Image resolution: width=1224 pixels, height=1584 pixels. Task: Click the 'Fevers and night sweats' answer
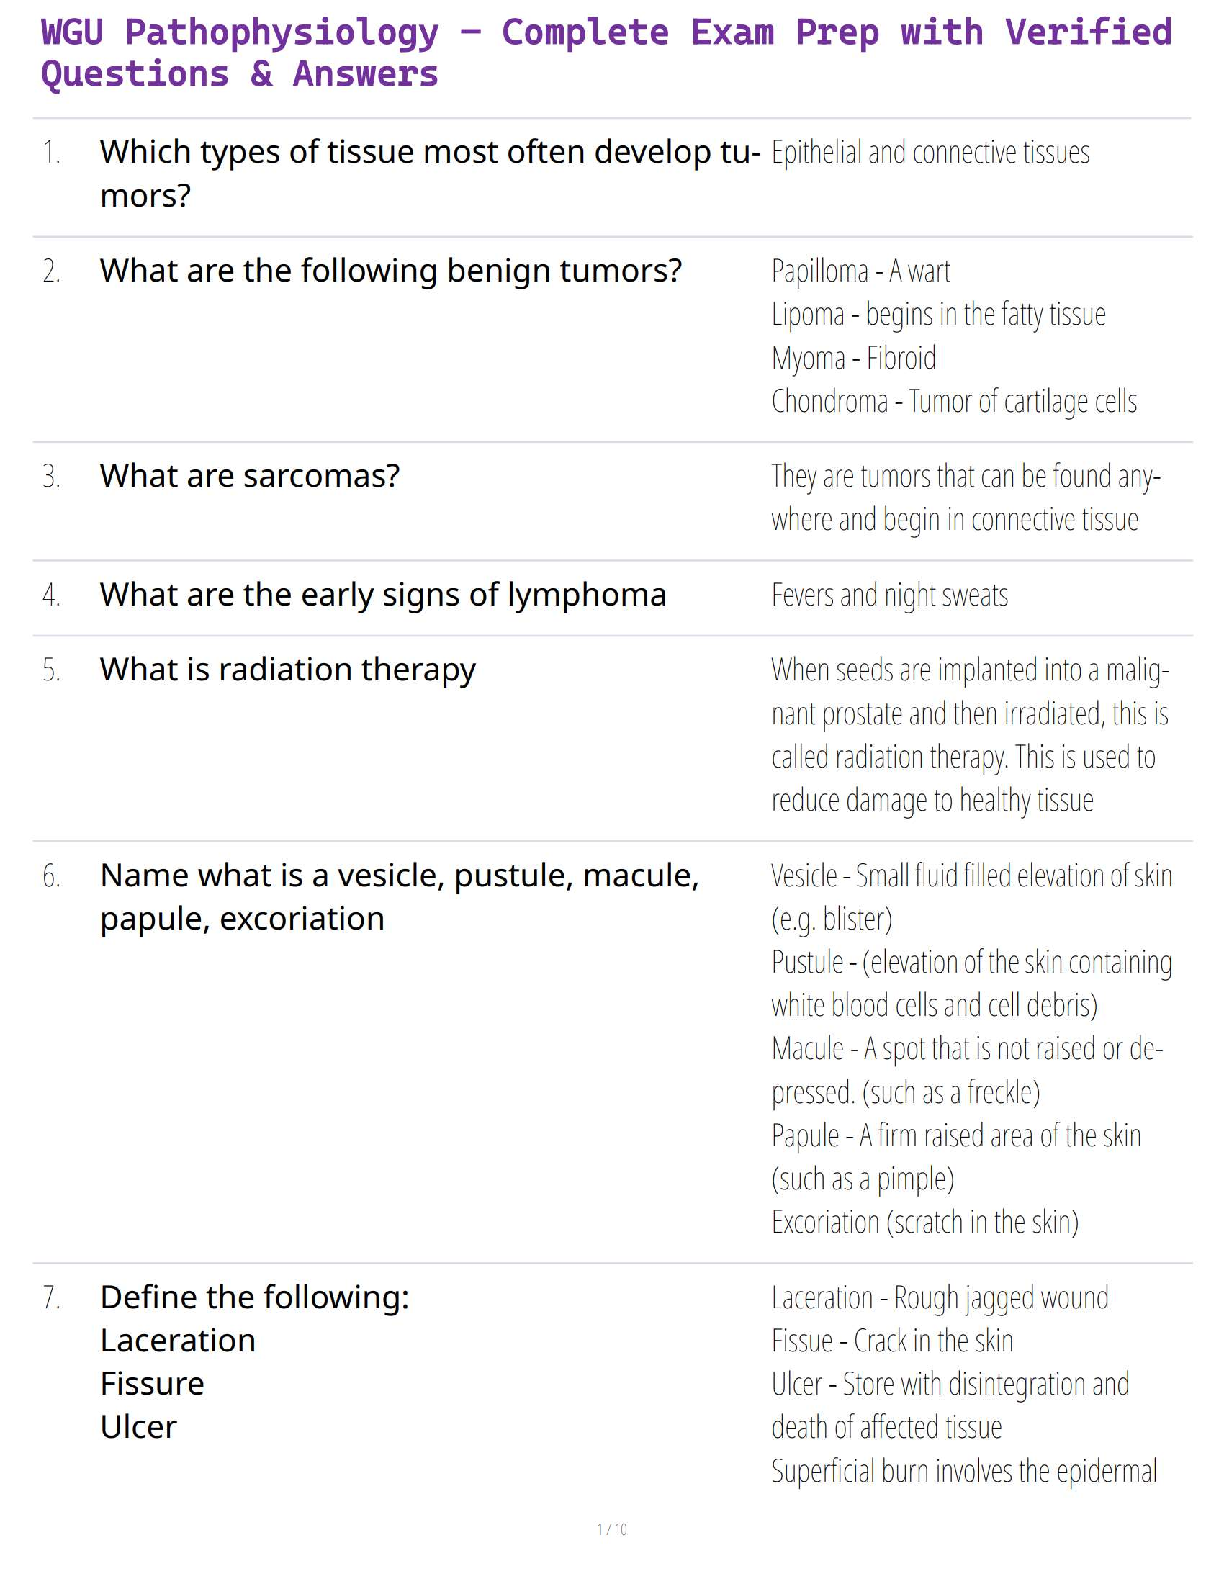[889, 596]
